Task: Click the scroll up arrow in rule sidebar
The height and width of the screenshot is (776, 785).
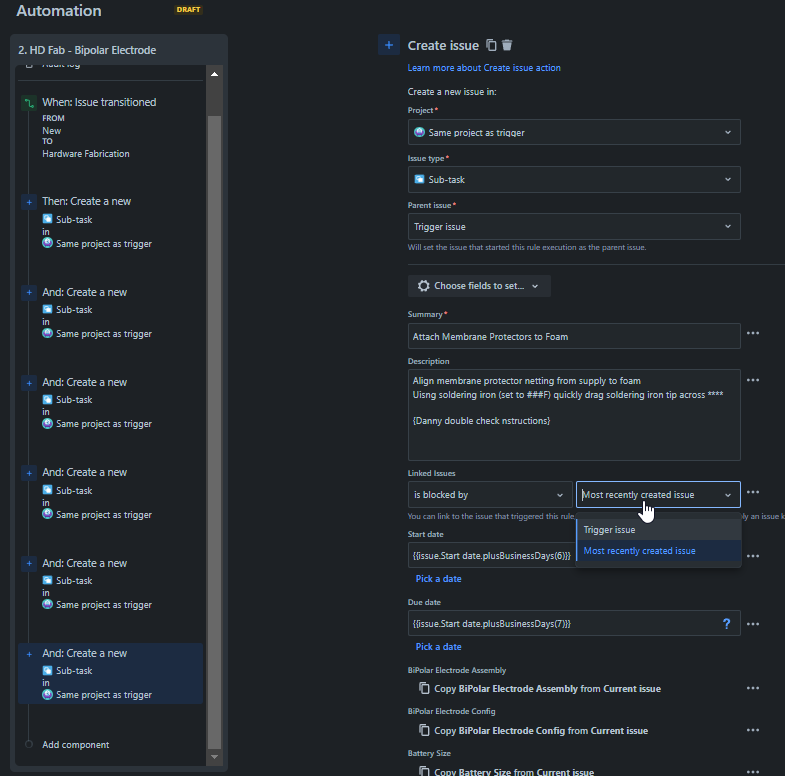Action: pos(214,74)
